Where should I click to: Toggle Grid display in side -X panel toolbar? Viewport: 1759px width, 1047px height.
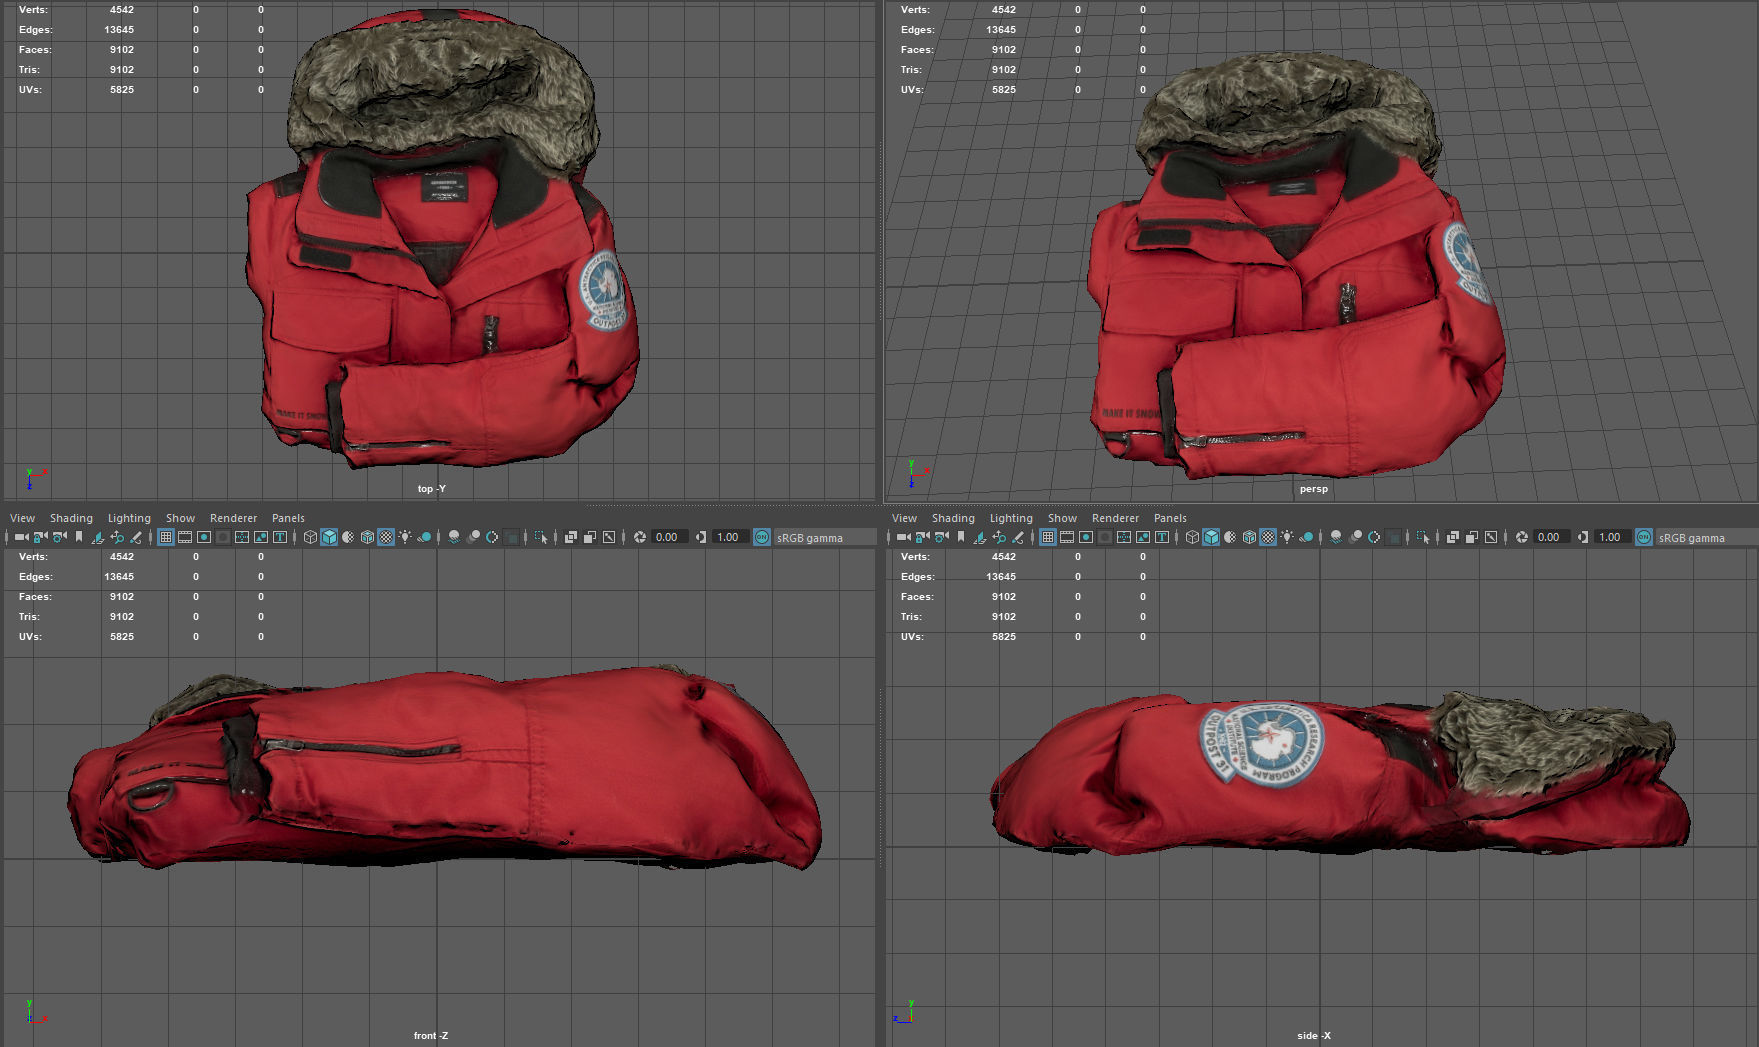pos(1048,537)
